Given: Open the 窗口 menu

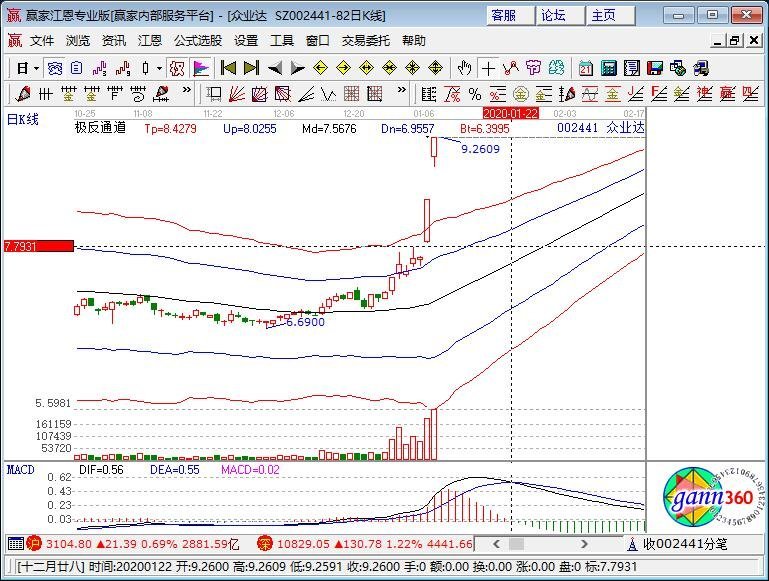Looking at the screenshot, I should pyautogui.click(x=318, y=41).
